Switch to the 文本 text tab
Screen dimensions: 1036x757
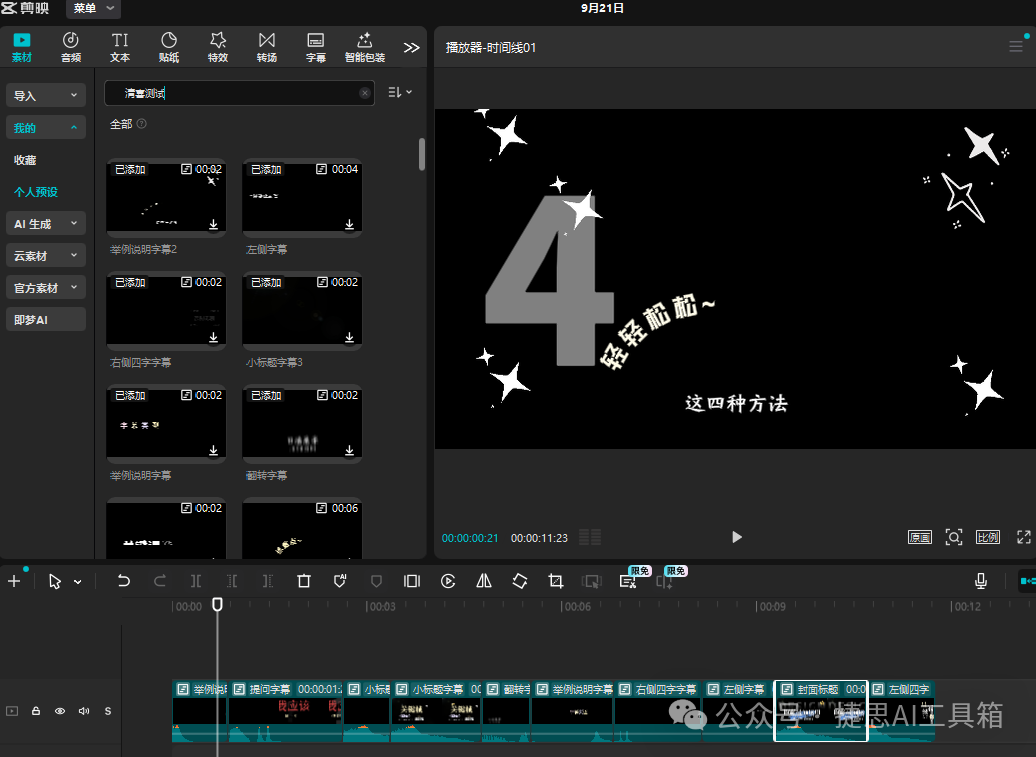[x=120, y=48]
